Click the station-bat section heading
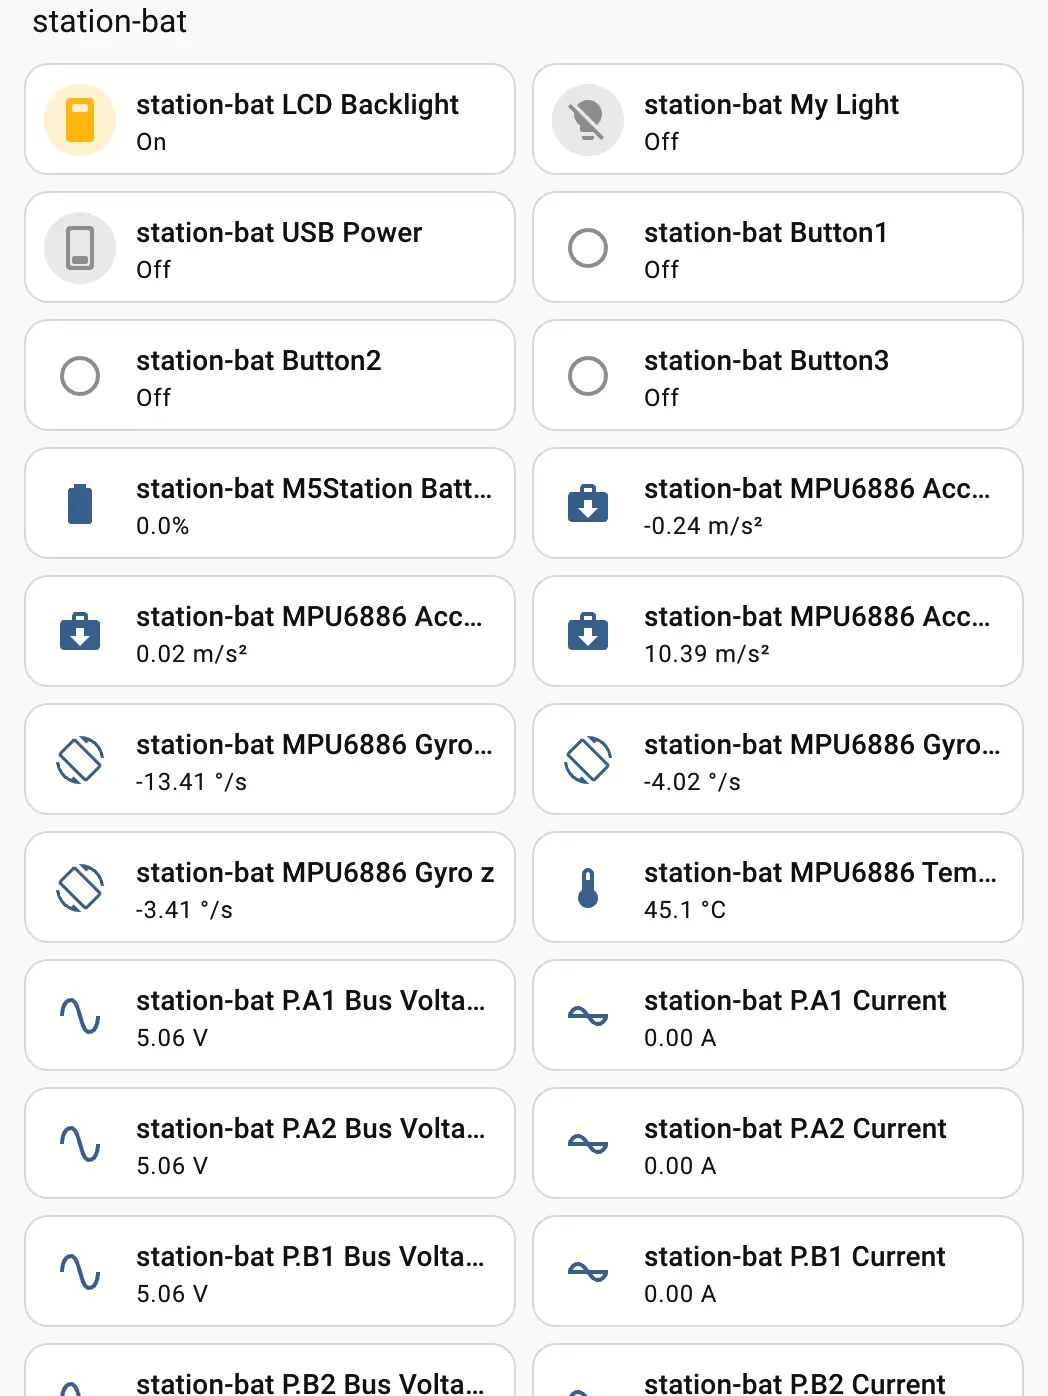The height and width of the screenshot is (1396, 1048). tap(110, 22)
